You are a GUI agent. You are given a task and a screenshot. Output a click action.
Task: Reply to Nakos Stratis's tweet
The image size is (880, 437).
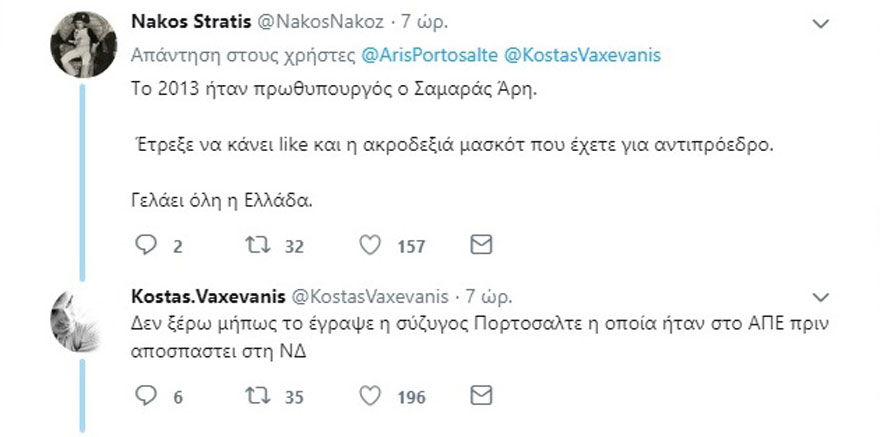146,246
